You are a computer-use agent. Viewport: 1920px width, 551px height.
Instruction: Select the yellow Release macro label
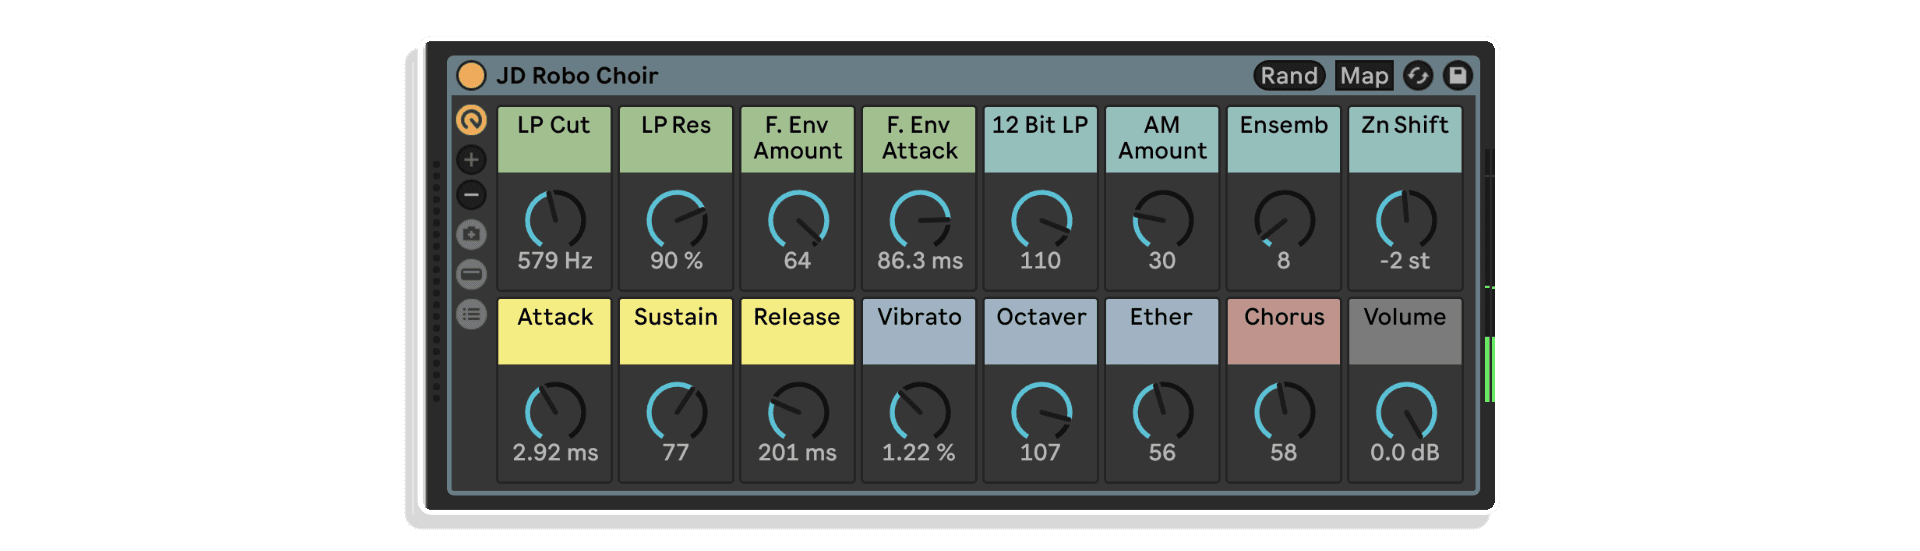(797, 331)
